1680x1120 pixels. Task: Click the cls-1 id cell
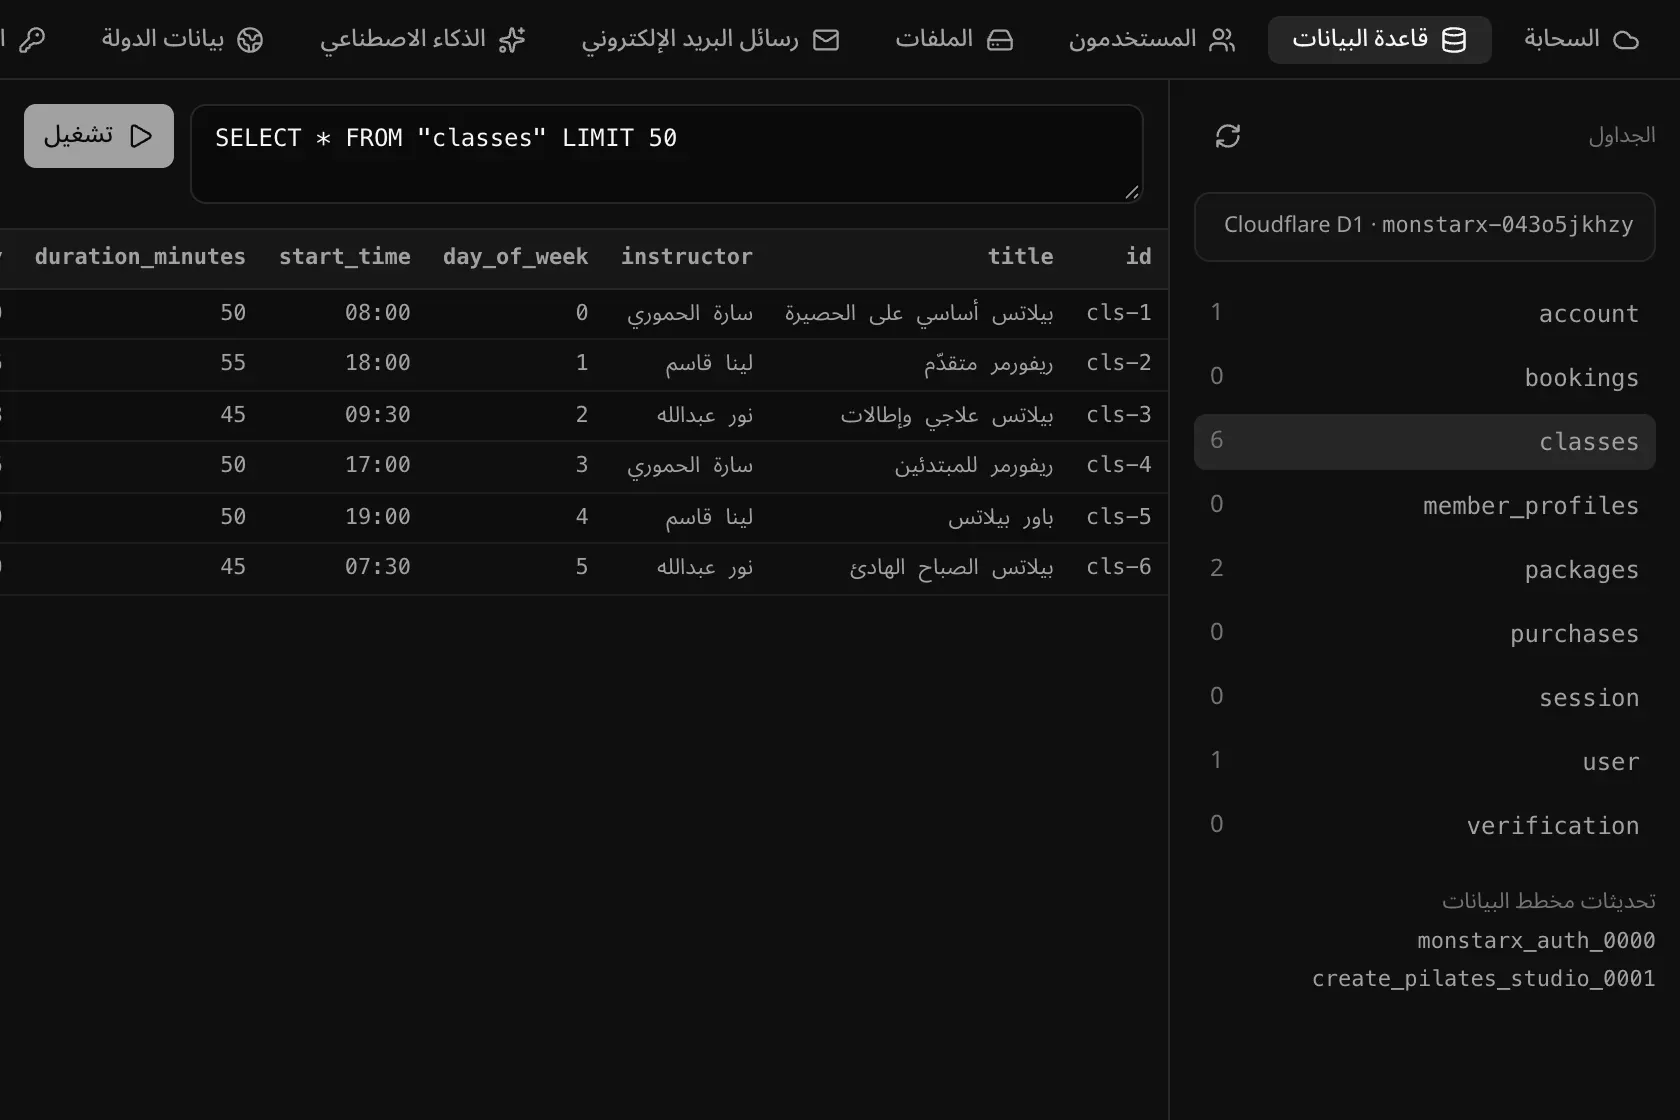click(1119, 313)
